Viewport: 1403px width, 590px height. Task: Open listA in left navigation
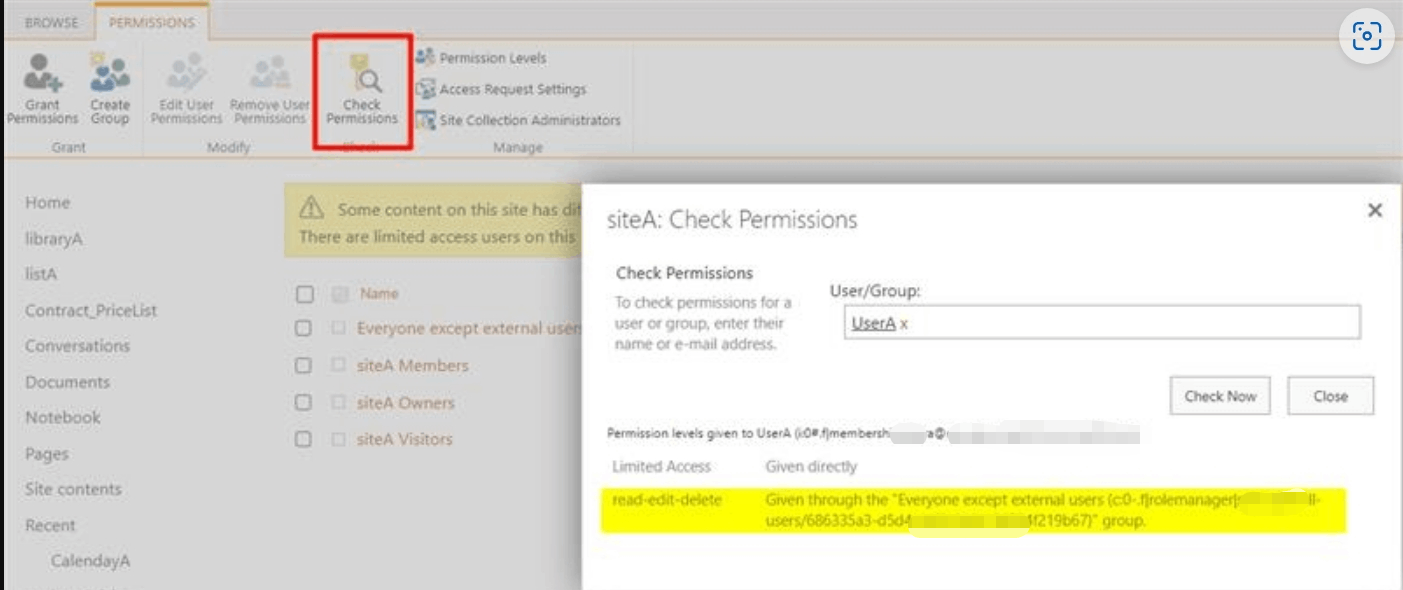pos(41,274)
